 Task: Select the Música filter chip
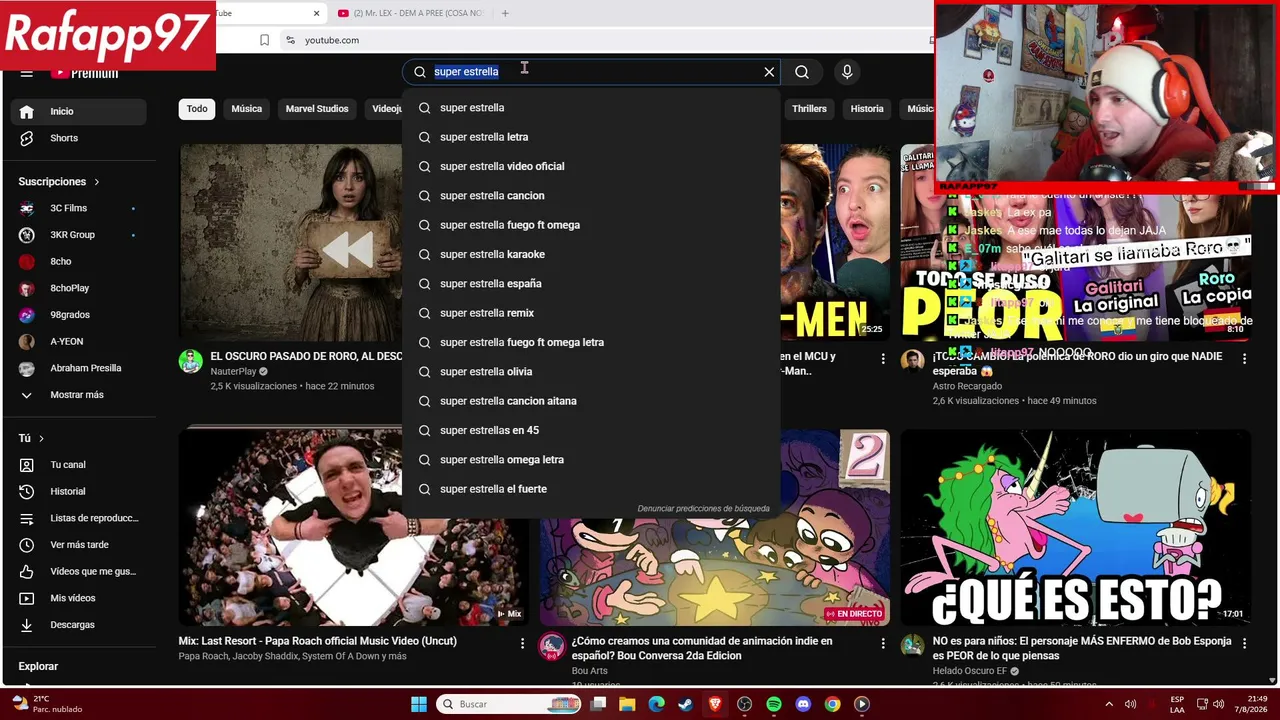point(247,109)
